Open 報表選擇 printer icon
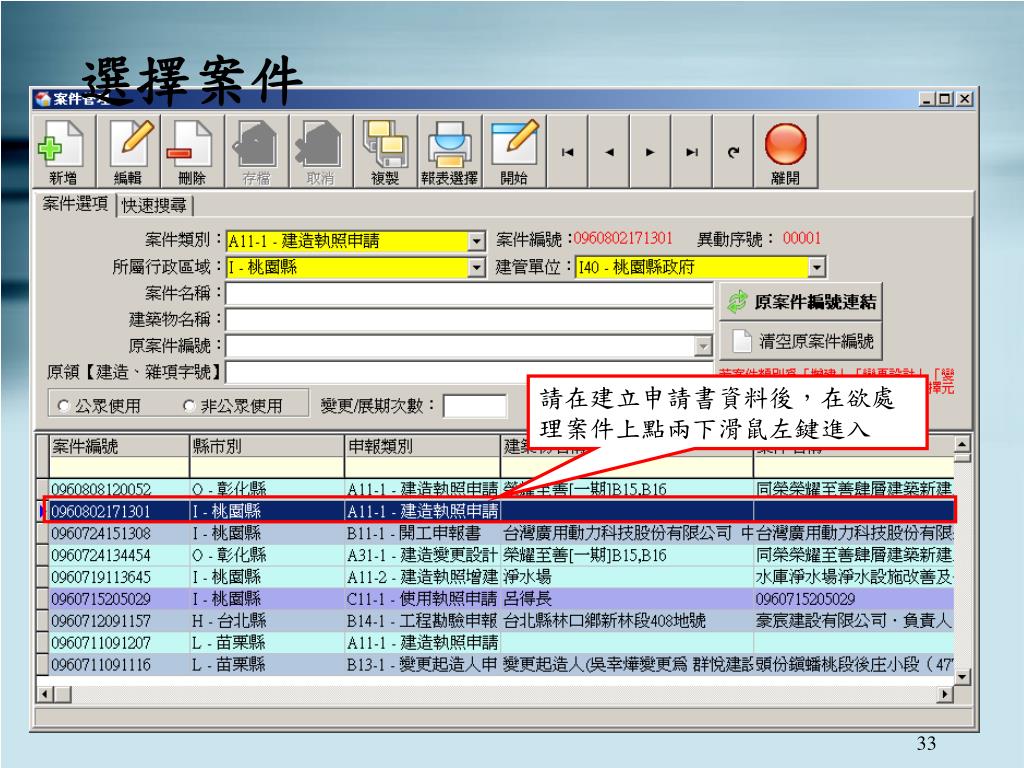This screenshot has height=768, width=1024. click(449, 152)
